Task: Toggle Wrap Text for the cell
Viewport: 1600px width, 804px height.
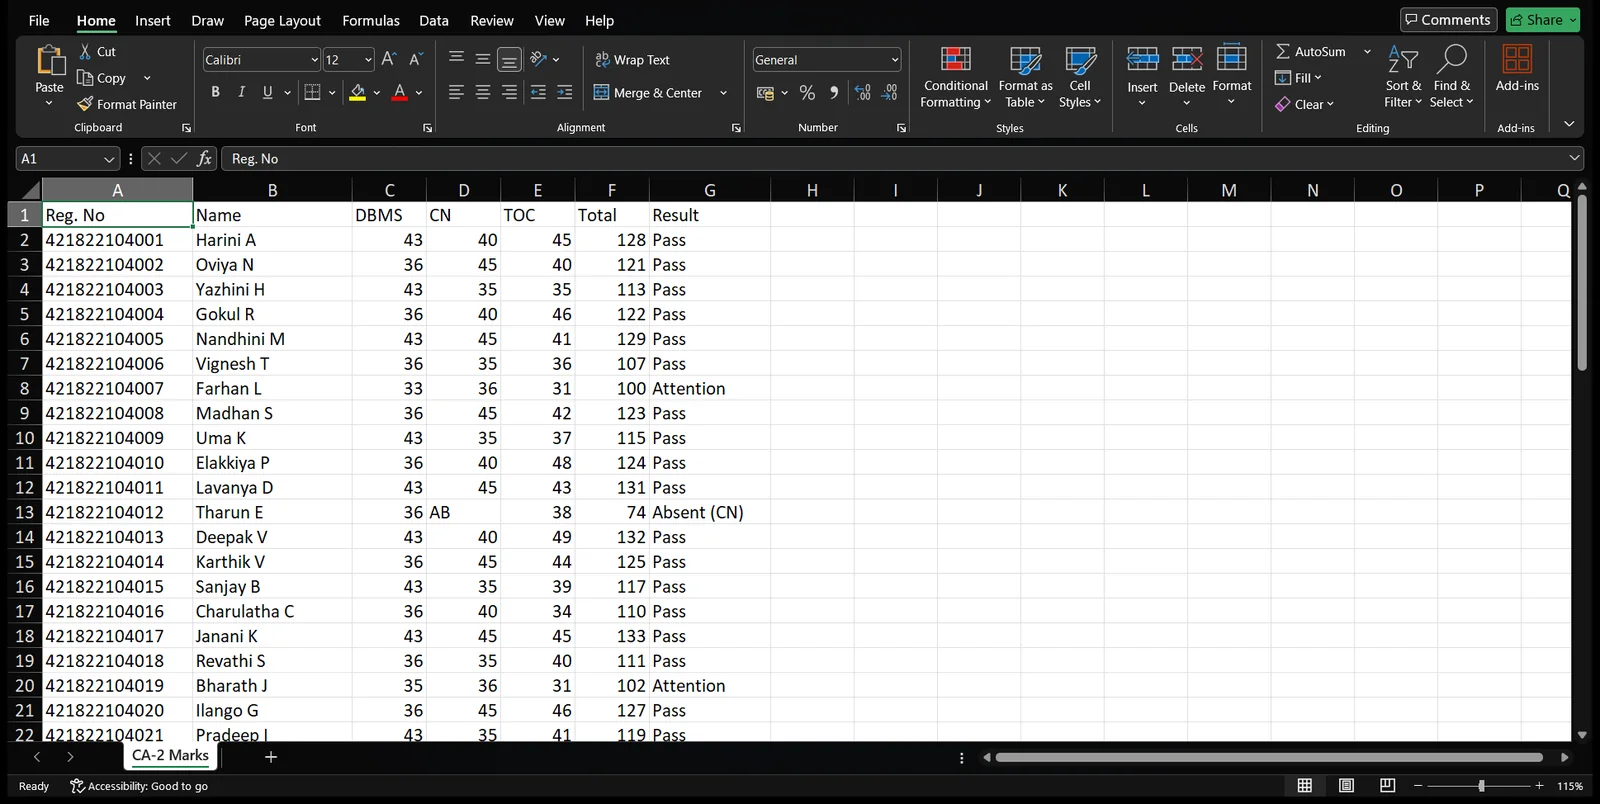Action: tap(632, 60)
